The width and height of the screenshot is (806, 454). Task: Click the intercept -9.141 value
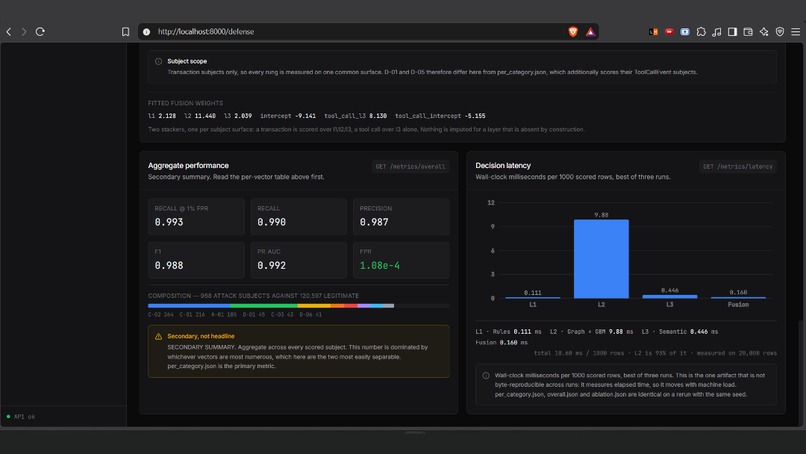pyautogui.click(x=288, y=116)
